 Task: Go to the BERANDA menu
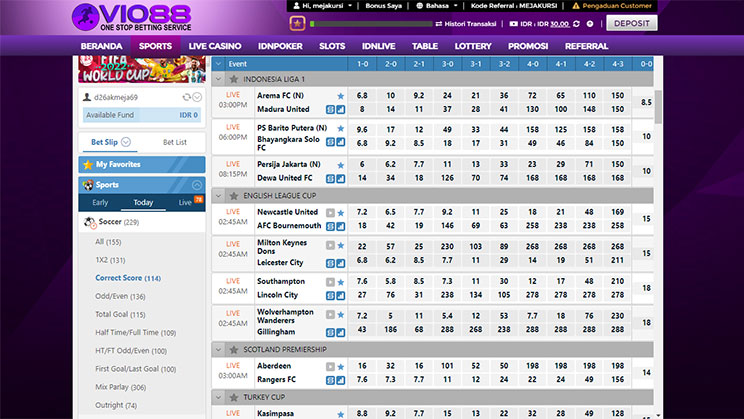tap(102, 46)
